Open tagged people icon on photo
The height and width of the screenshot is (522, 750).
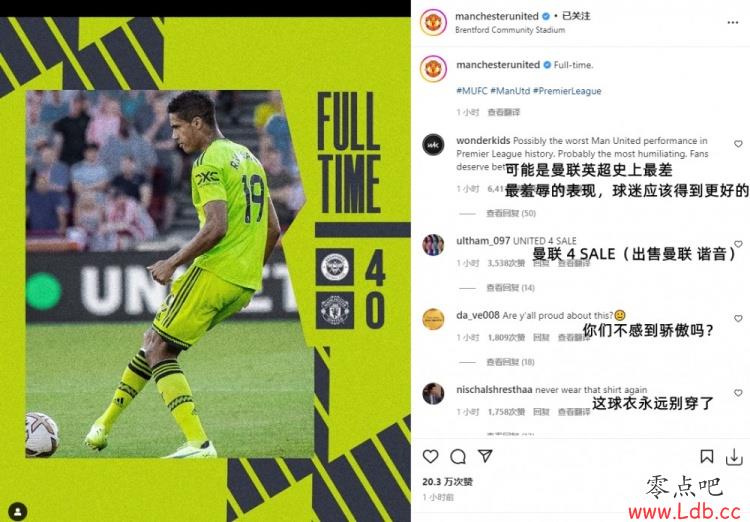tap(18, 512)
